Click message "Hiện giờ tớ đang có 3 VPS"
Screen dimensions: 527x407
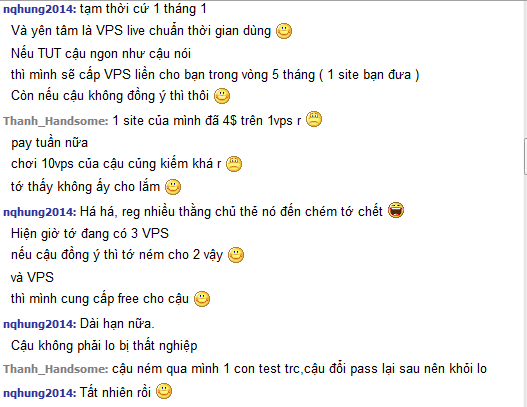coord(90,234)
